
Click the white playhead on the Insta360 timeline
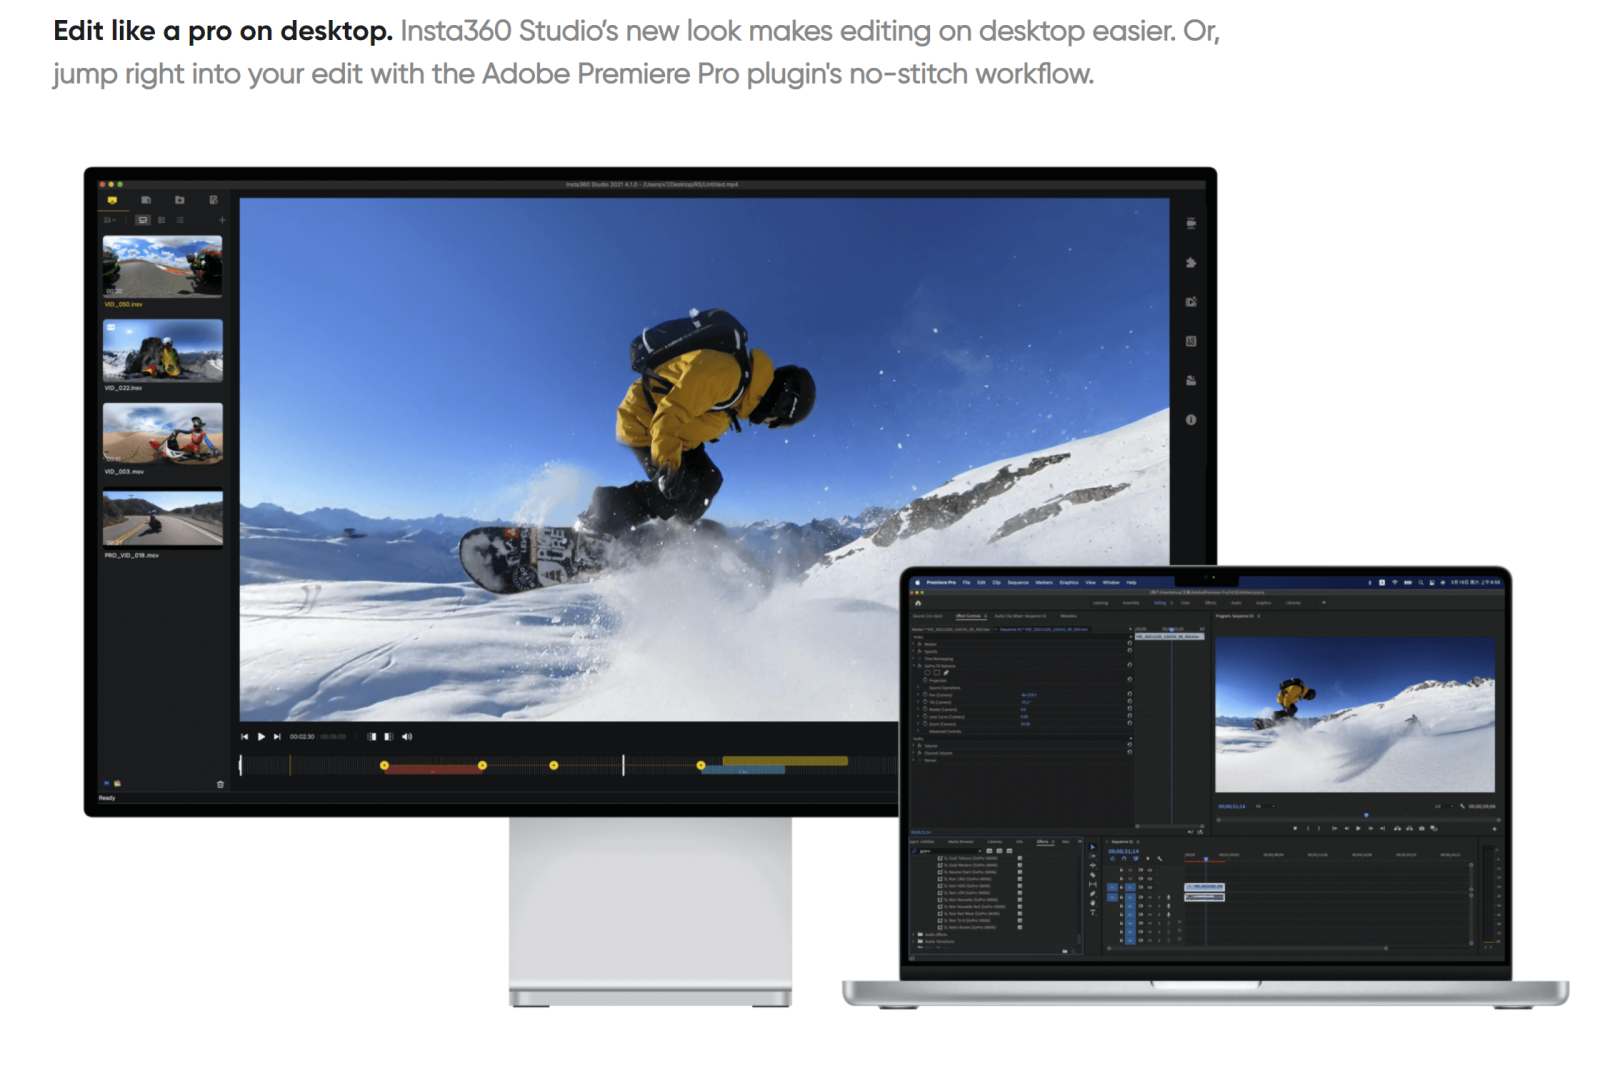[623, 765]
